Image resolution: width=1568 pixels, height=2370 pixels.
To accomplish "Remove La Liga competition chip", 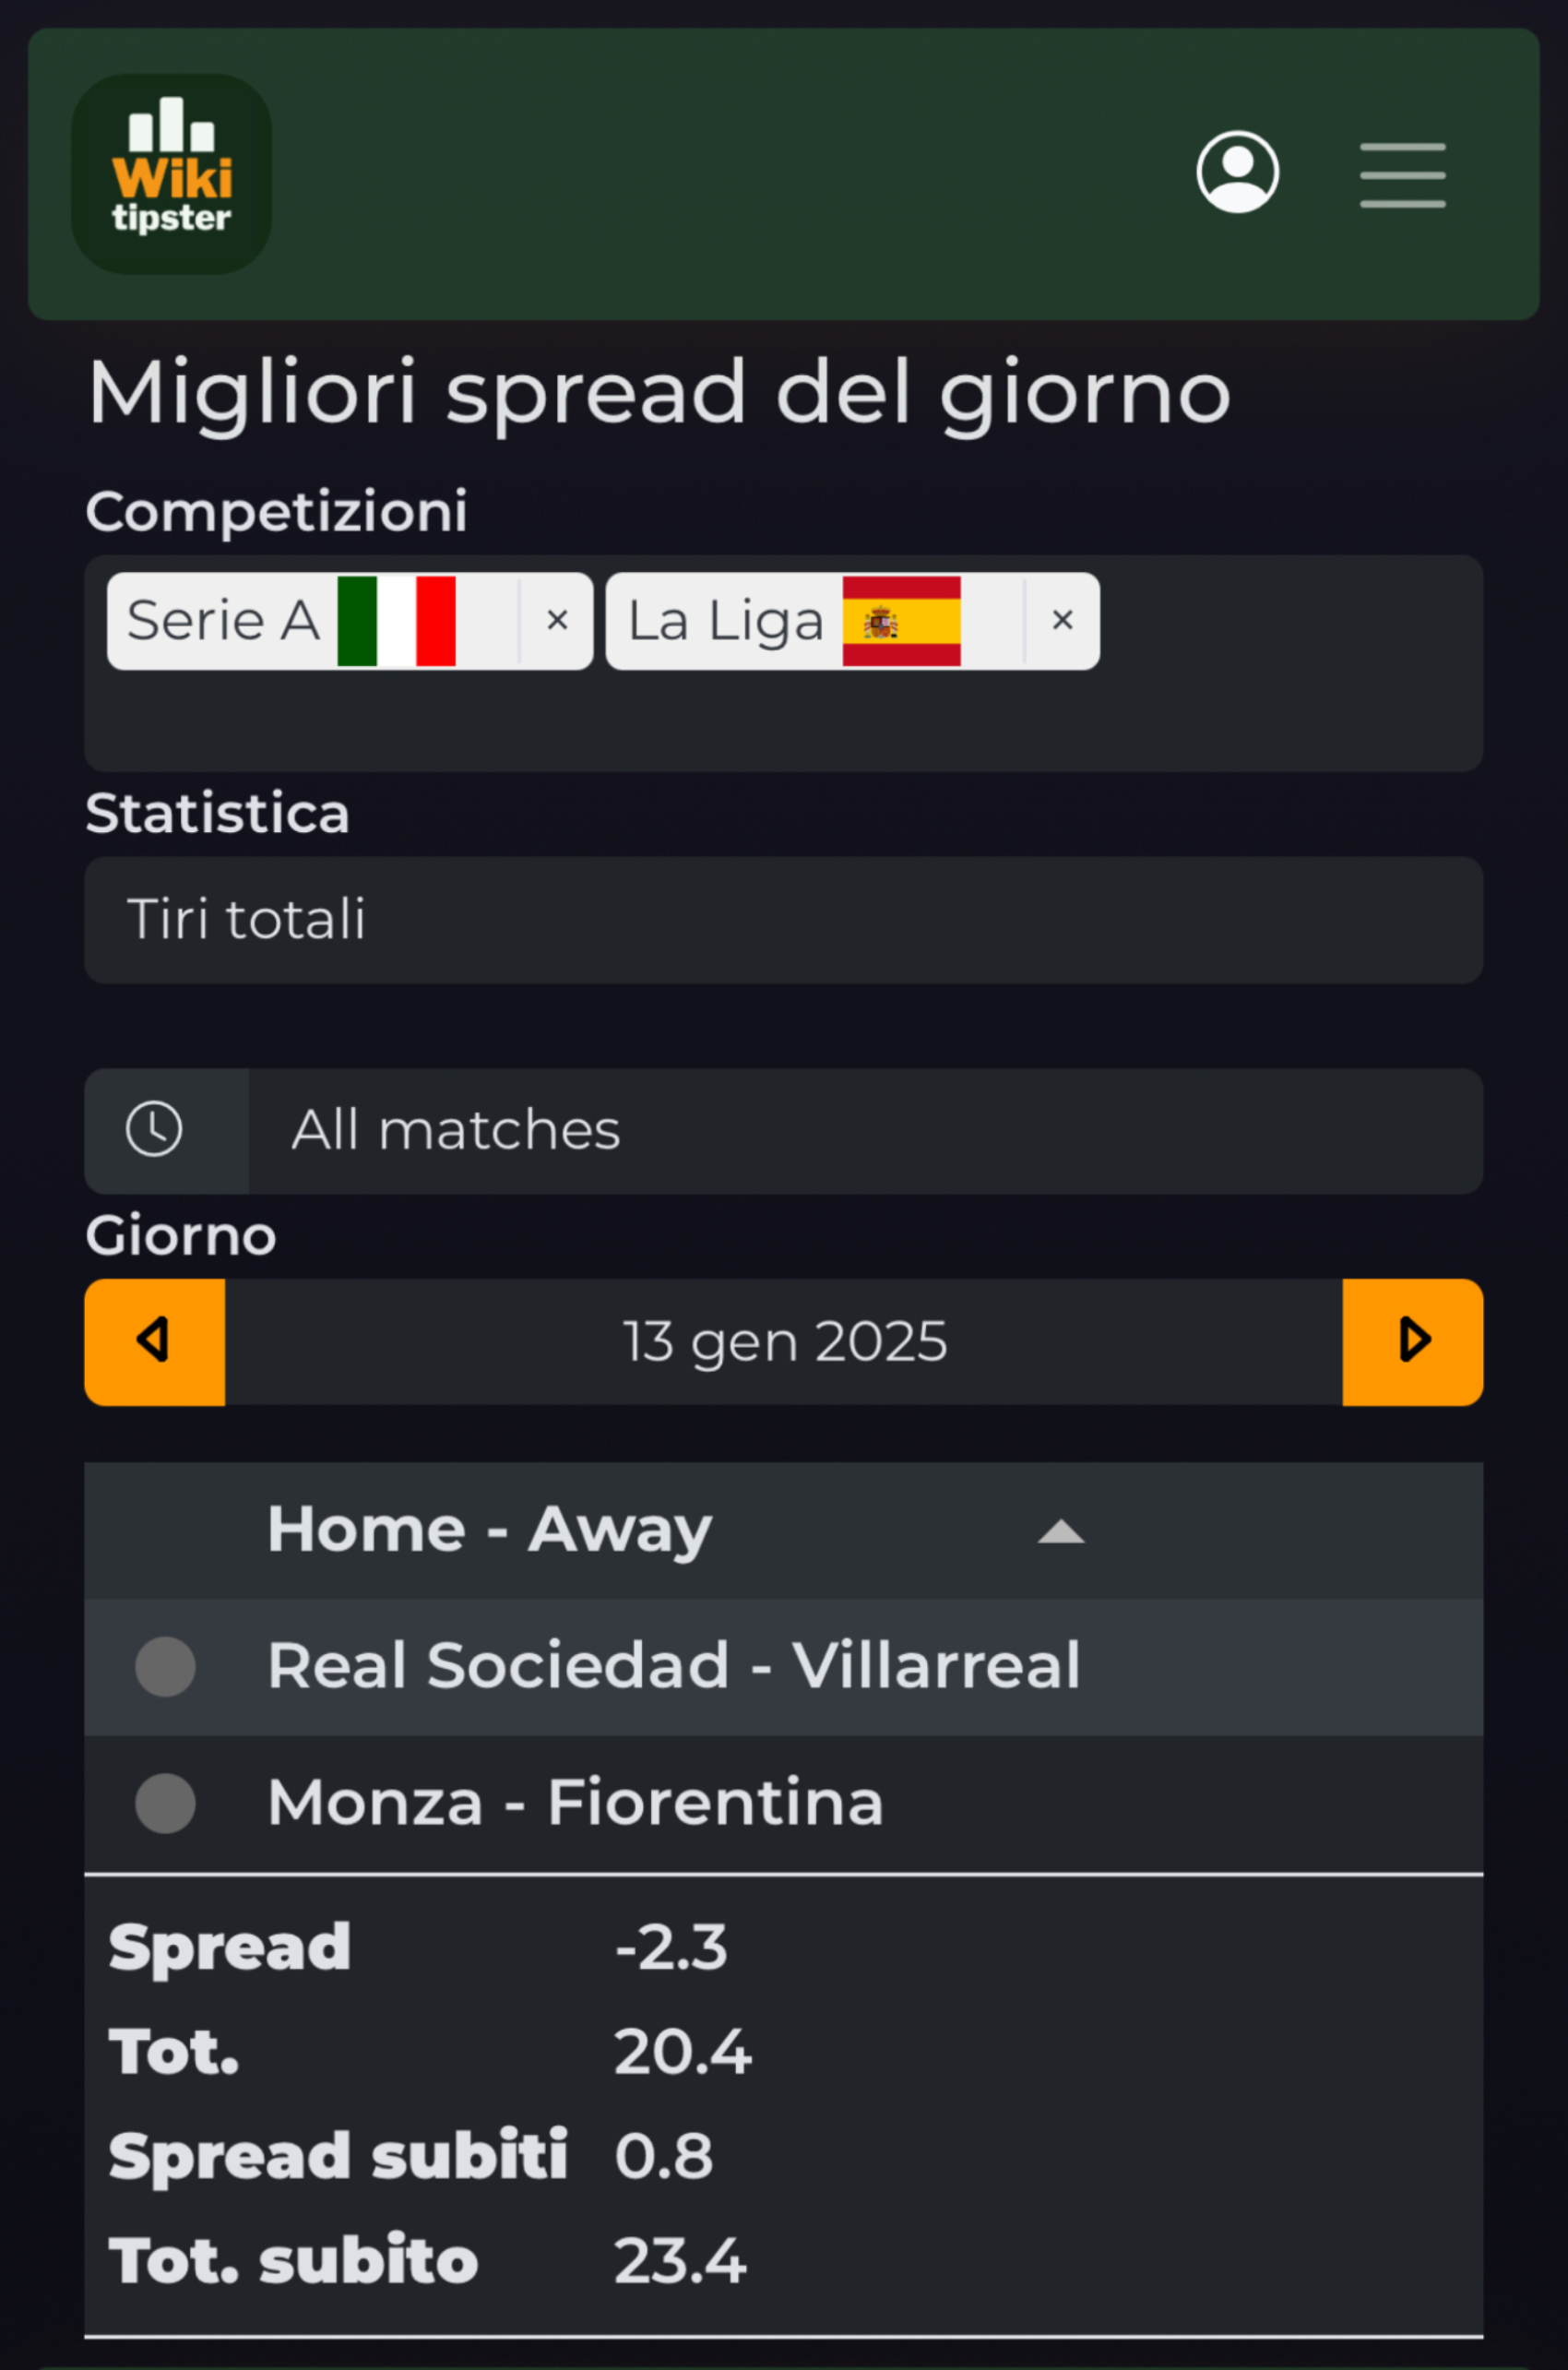I will coord(1062,621).
